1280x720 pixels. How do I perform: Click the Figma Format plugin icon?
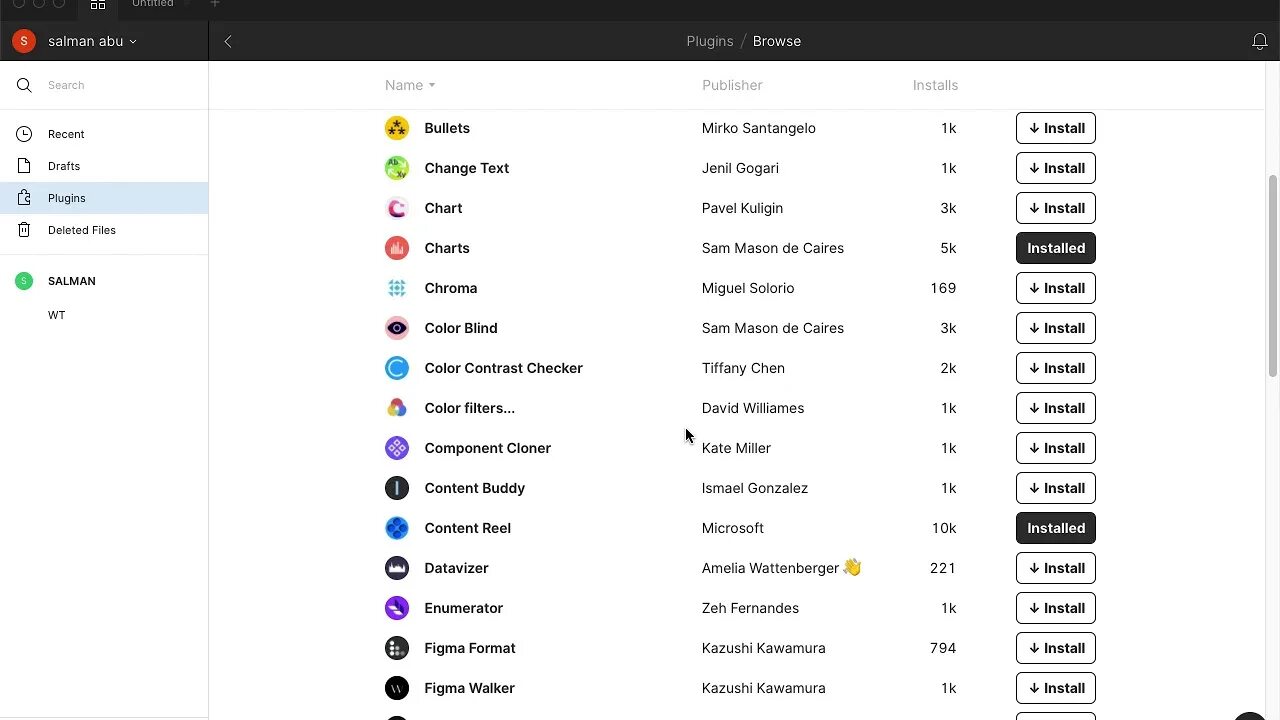pyautogui.click(x=397, y=648)
